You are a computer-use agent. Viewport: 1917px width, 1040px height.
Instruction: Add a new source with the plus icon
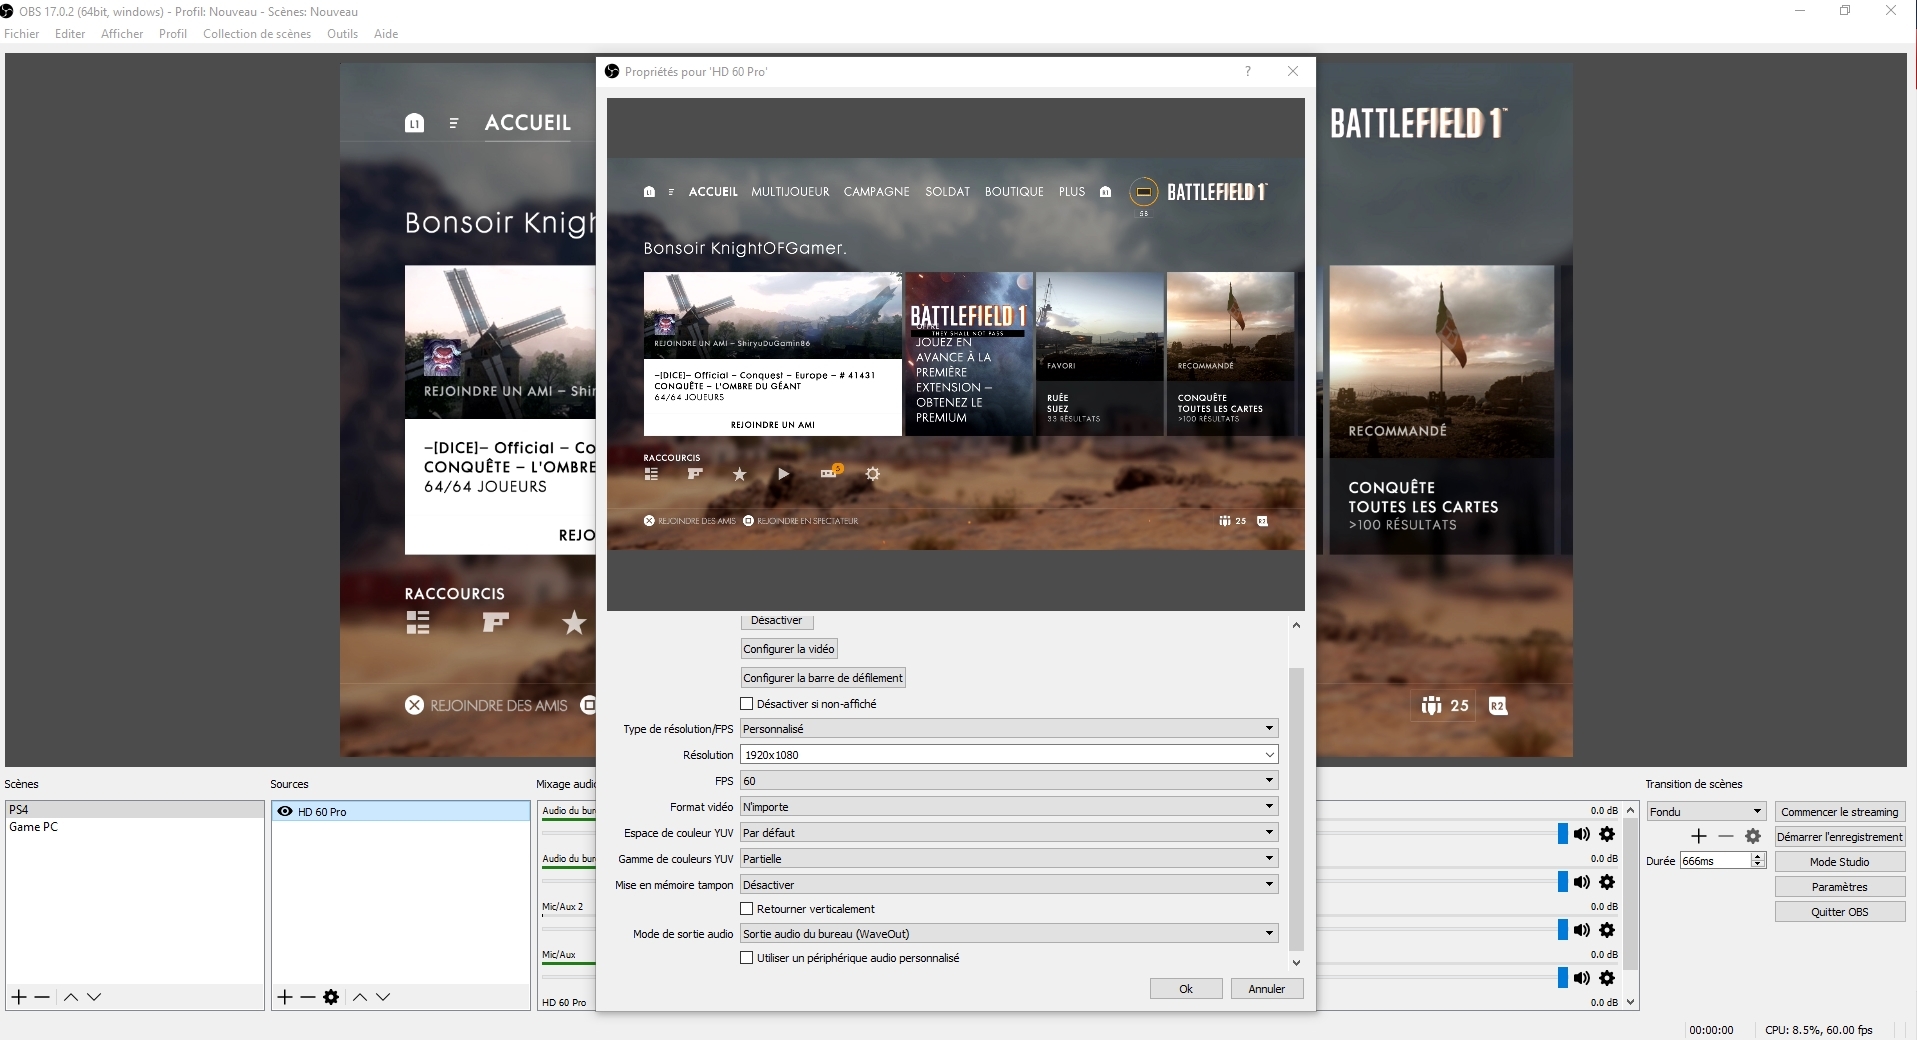pyautogui.click(x=285, y=997)
